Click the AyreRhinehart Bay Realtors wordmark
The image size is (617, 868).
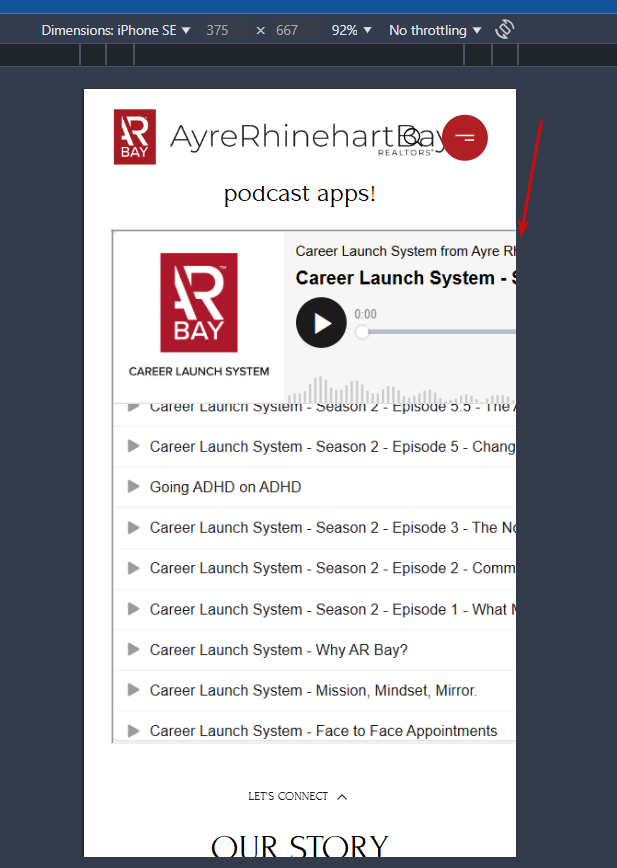[x=307, y=138]
